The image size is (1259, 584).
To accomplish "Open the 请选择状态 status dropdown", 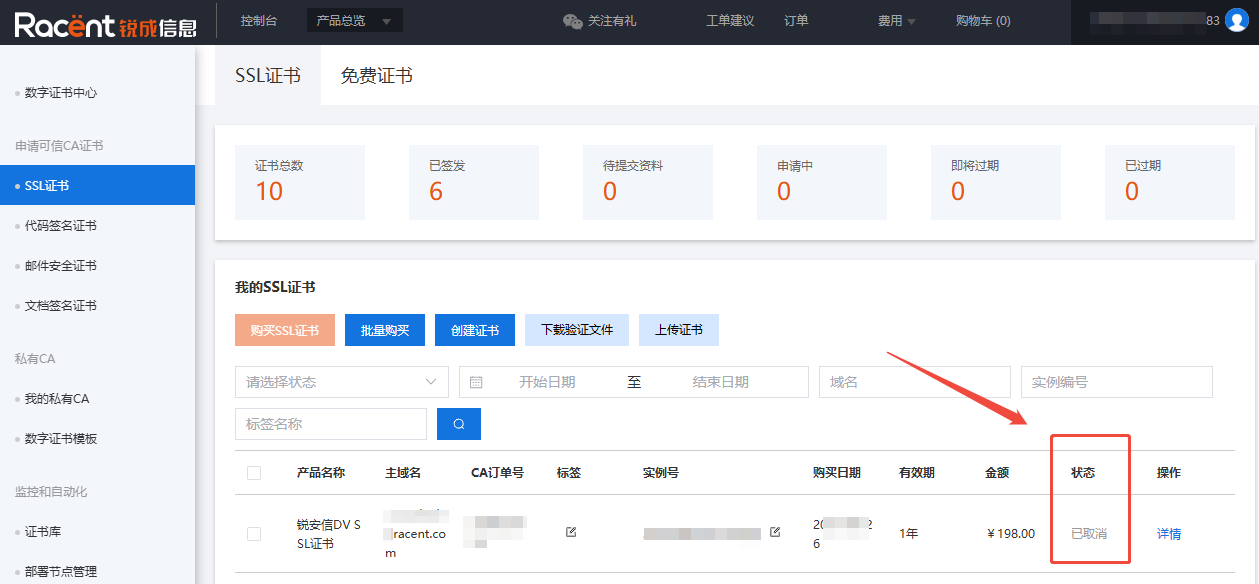I will coord(341,382).
